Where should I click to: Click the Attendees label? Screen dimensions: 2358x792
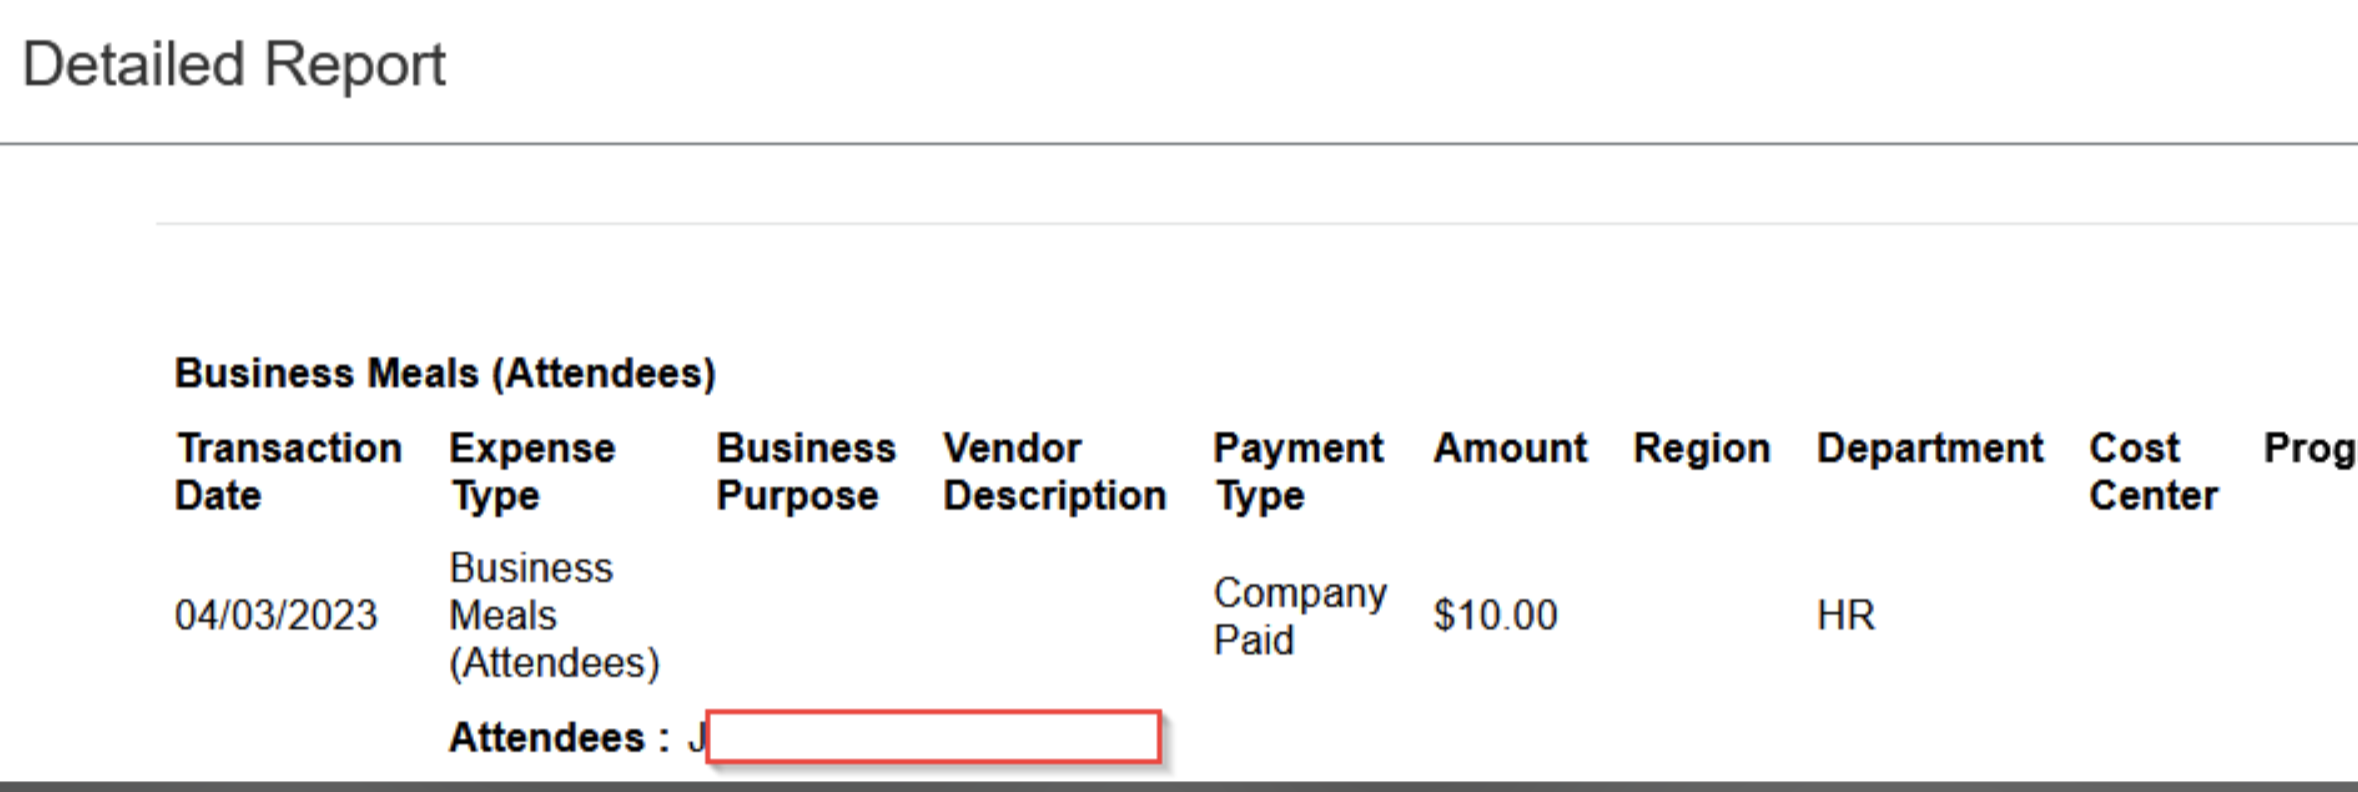[x=558, y=738]
